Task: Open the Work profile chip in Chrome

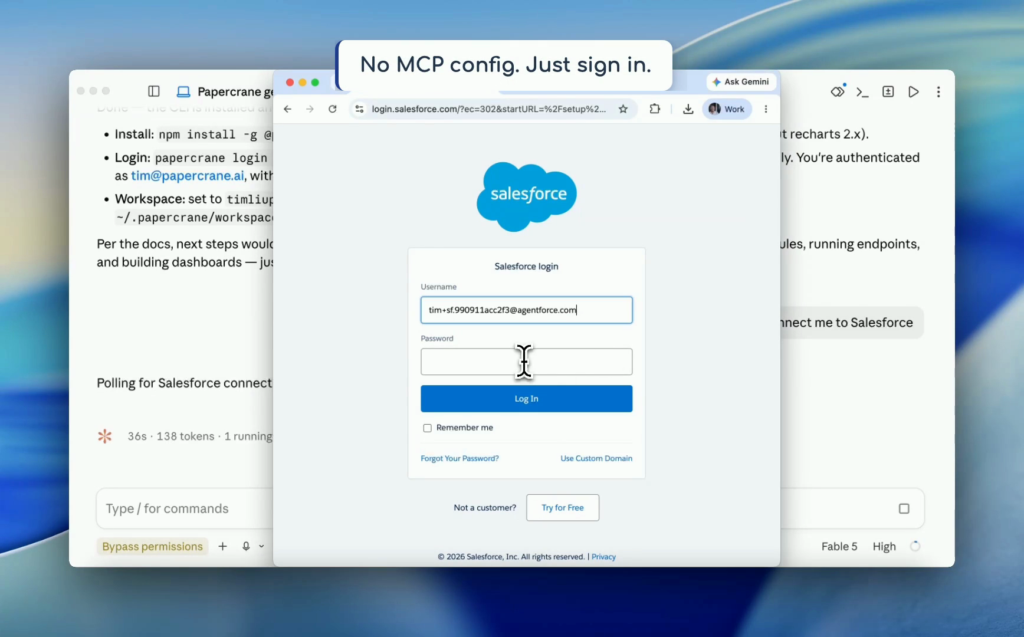Action: point(726,109)
